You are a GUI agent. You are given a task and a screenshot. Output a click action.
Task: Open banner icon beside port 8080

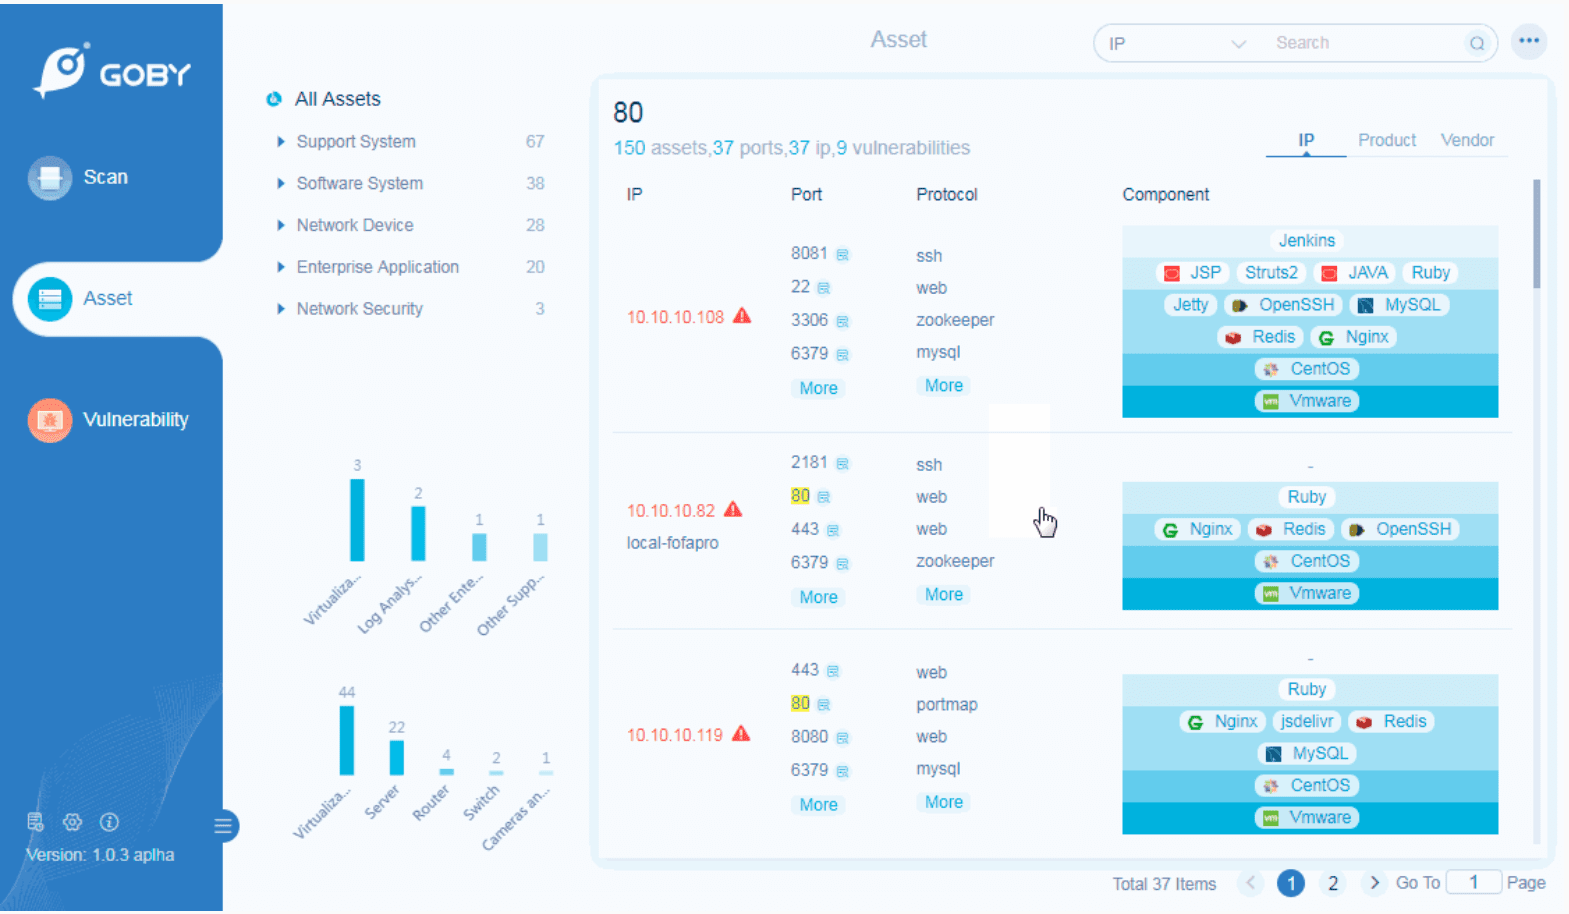pyautogui.click(x=843, y=738)
